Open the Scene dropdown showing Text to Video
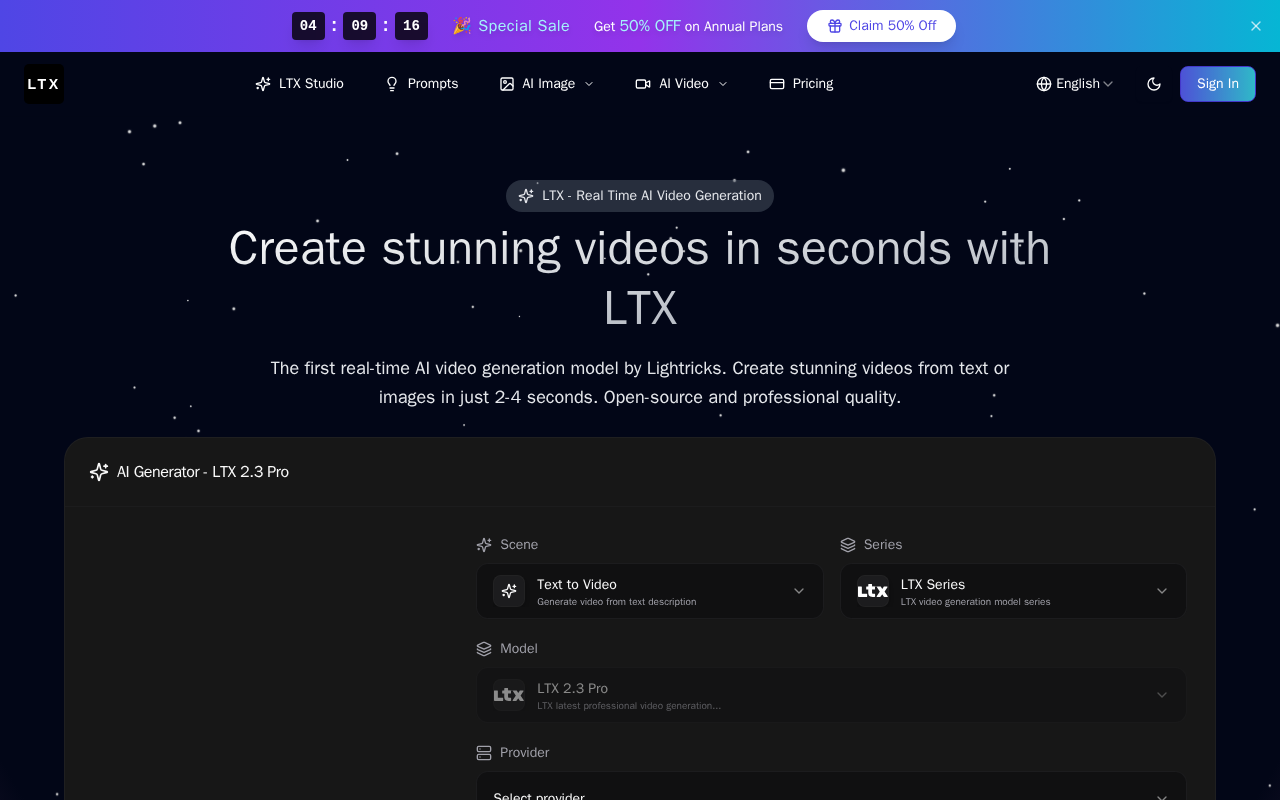 tap(650, 591)
